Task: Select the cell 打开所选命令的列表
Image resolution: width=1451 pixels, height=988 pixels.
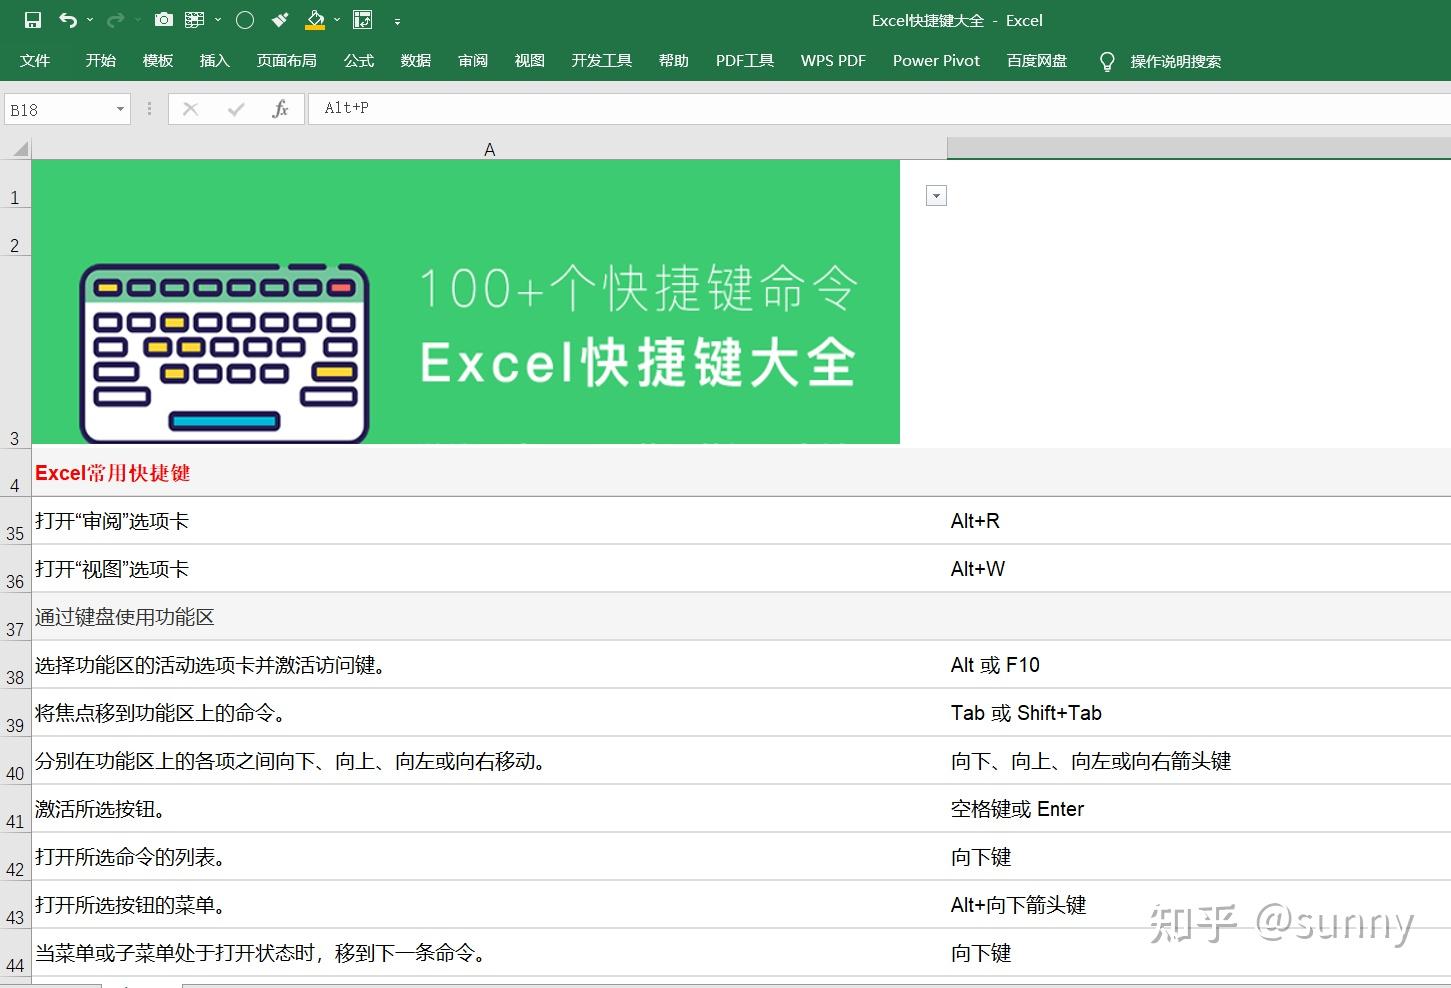Action: (490, 857)
